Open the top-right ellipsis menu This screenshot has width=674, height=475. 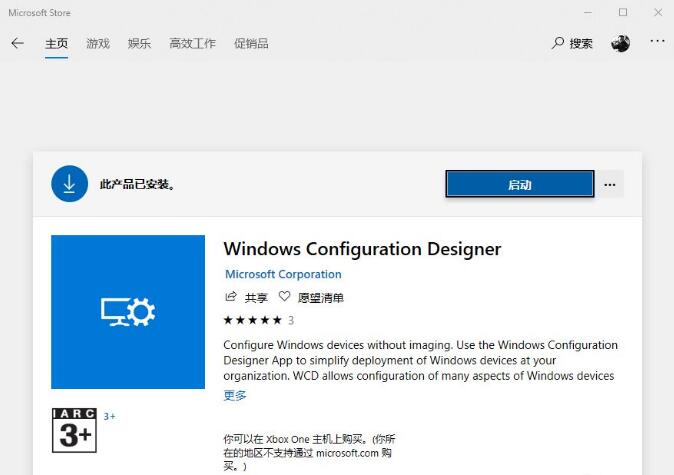tap(657, 42)
